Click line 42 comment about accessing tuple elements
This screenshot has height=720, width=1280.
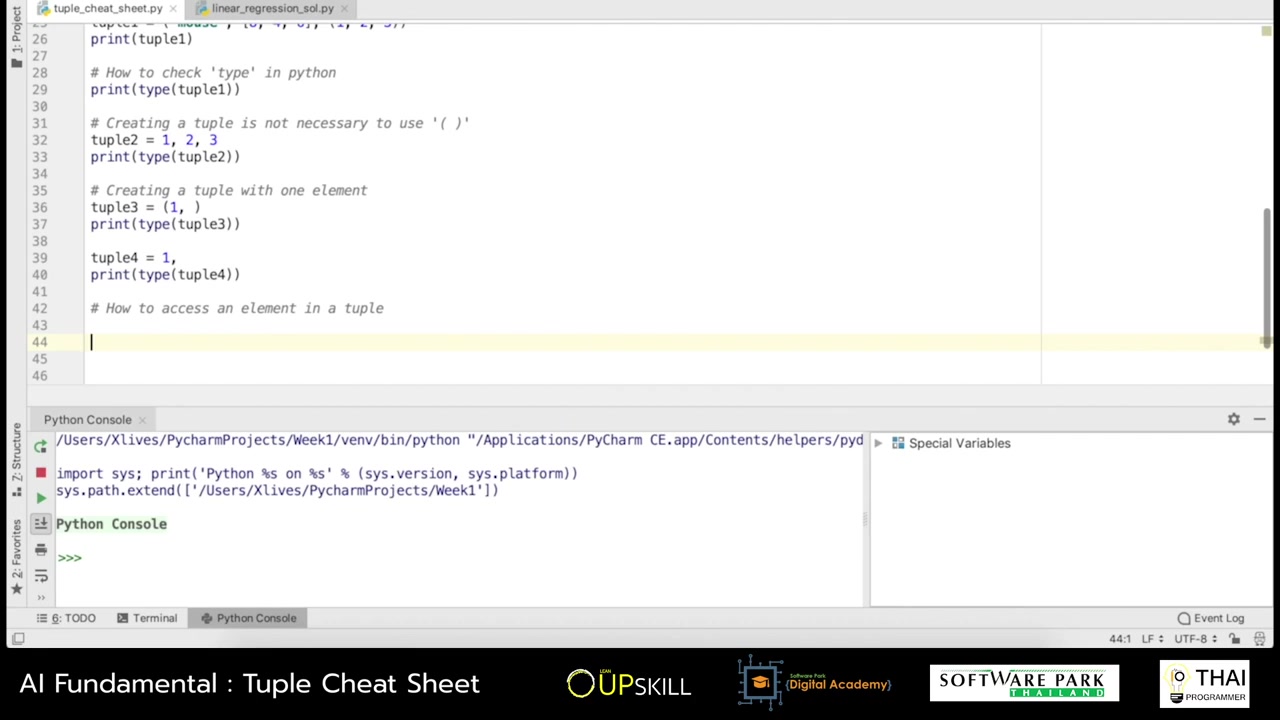[x=237, y=308]
